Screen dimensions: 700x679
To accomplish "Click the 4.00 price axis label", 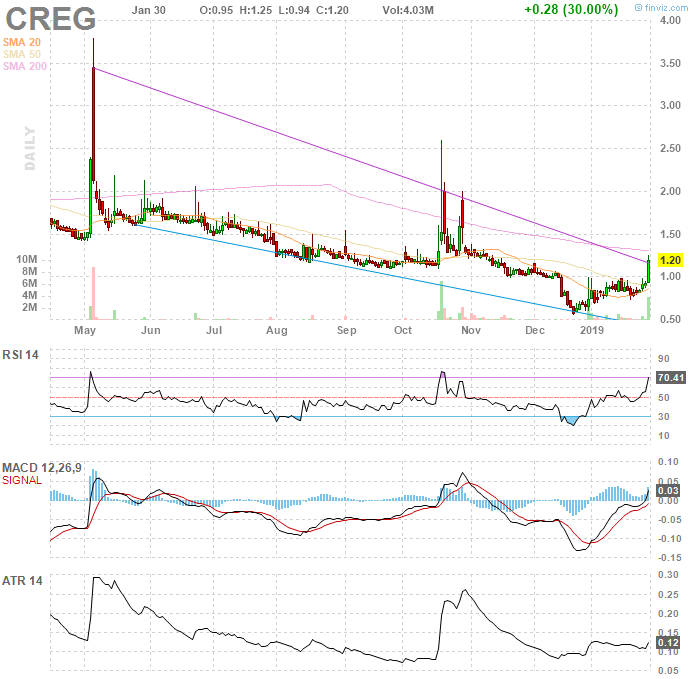I will [670, 20].
